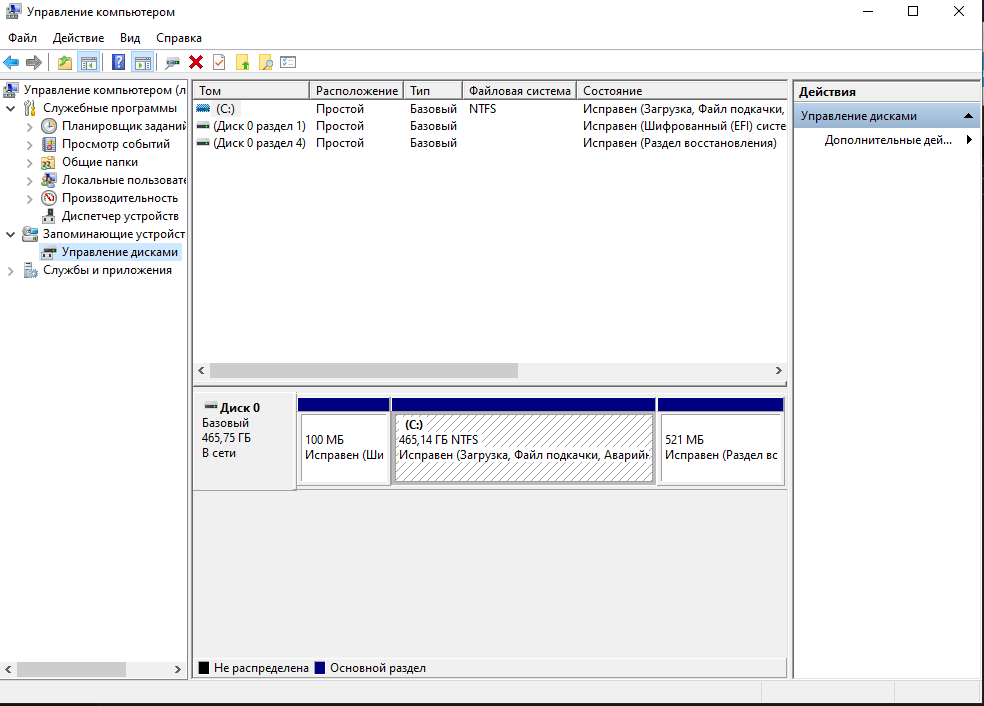
Task: Open the Справка menu
Action: tap(179, 38)
